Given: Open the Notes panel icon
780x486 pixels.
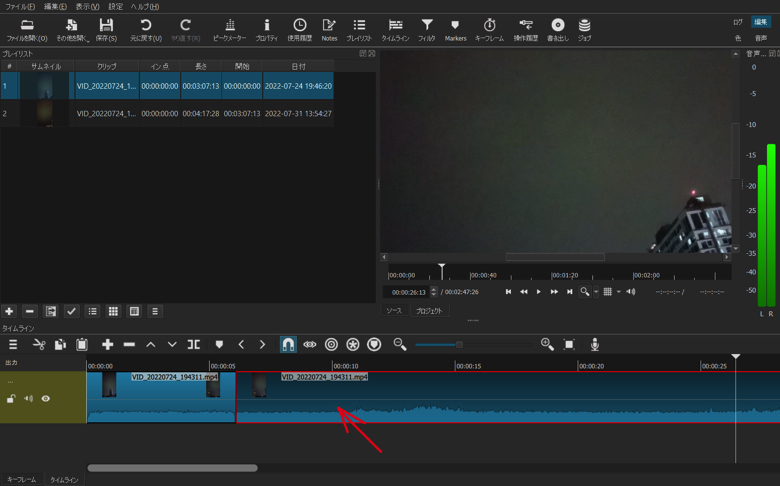Looking at the screenshot, I should tap(329, 30).
